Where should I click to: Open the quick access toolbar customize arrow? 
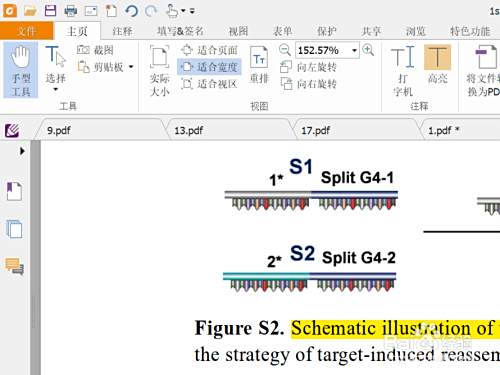point(192,11)
